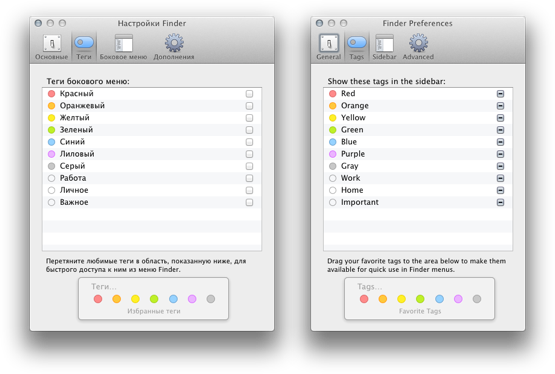Enable checkbox for Личное tag
Screen dimensions: 555x374
pos(249,190)
